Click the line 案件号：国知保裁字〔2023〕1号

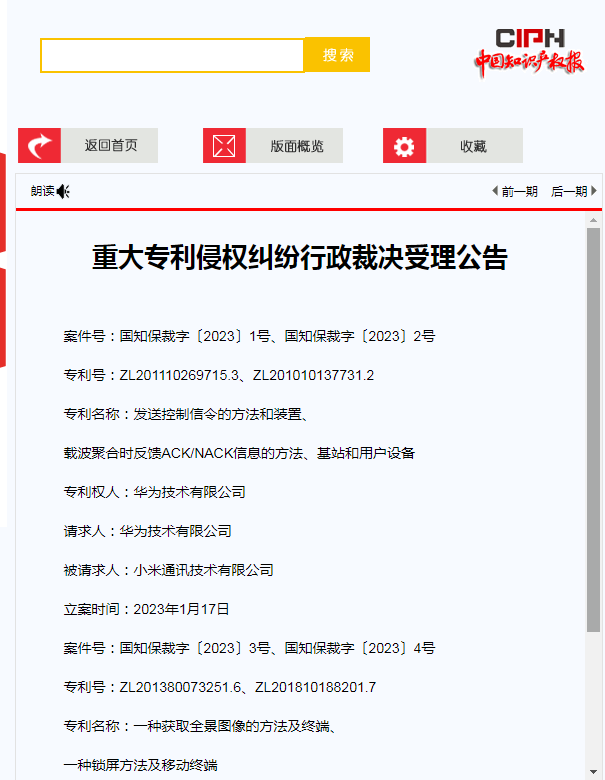(x=249, y=336)
